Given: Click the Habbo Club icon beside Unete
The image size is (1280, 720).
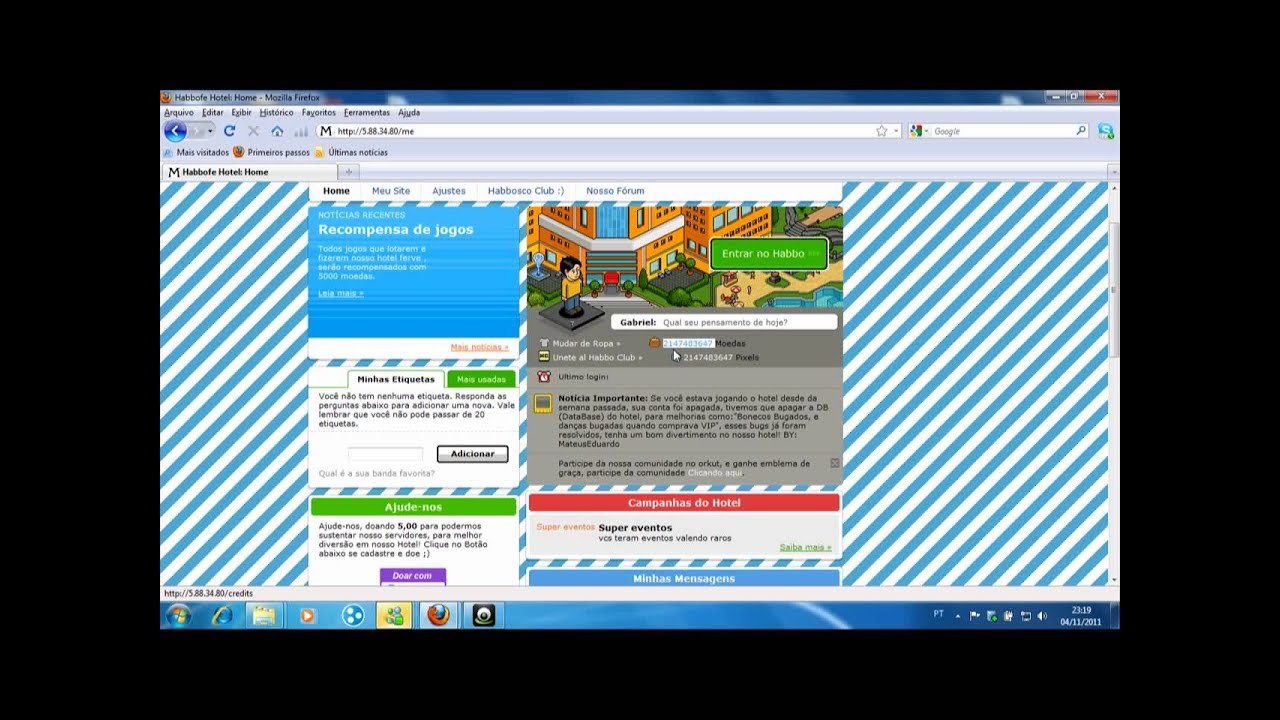Looking at the screenshot, I should tap(544, 357).
